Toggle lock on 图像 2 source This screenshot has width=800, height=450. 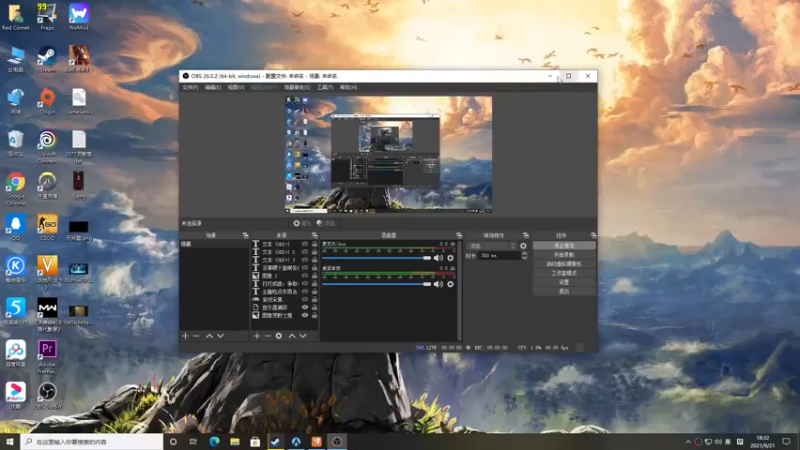(314, 276)
